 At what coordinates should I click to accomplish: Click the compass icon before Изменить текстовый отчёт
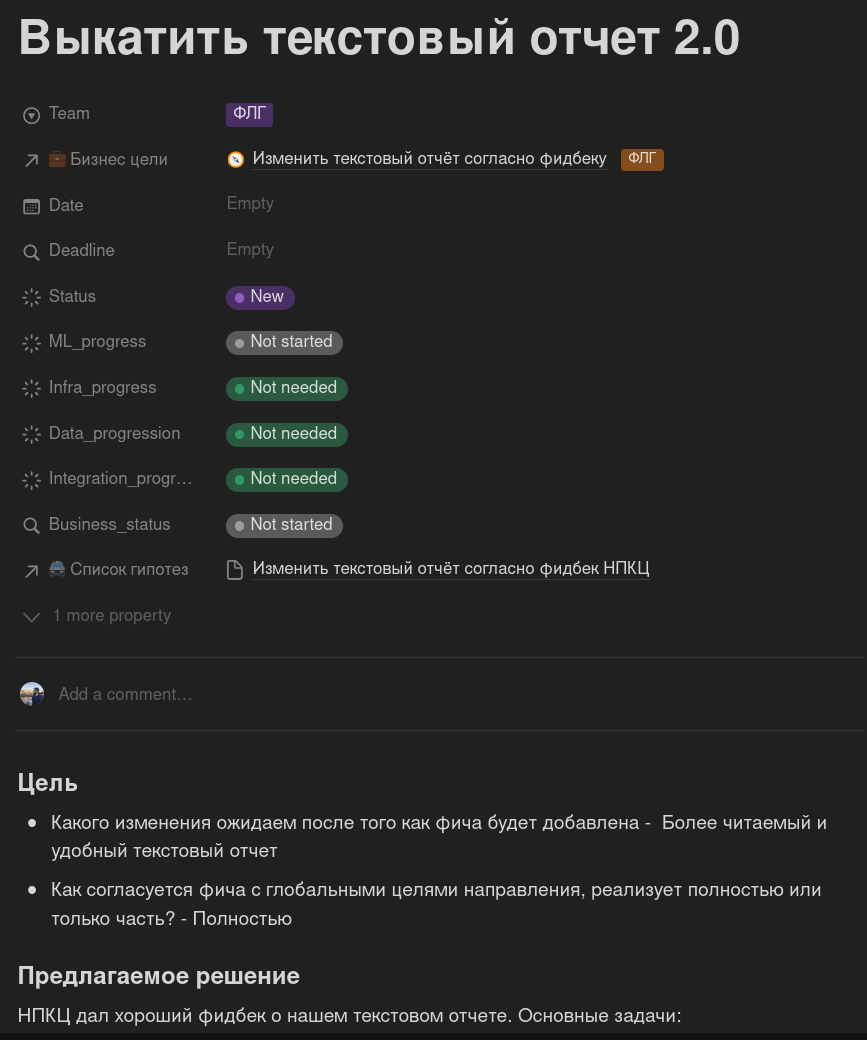(235, 159)
